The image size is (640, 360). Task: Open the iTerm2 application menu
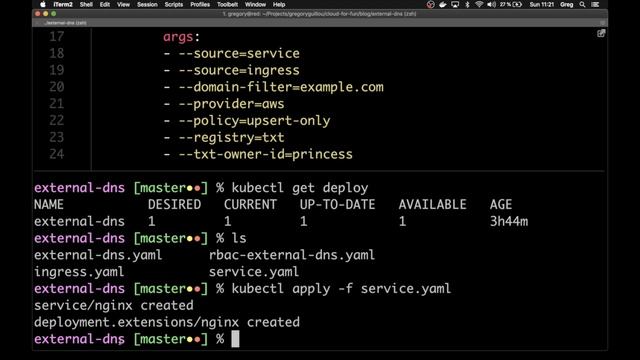63,4
